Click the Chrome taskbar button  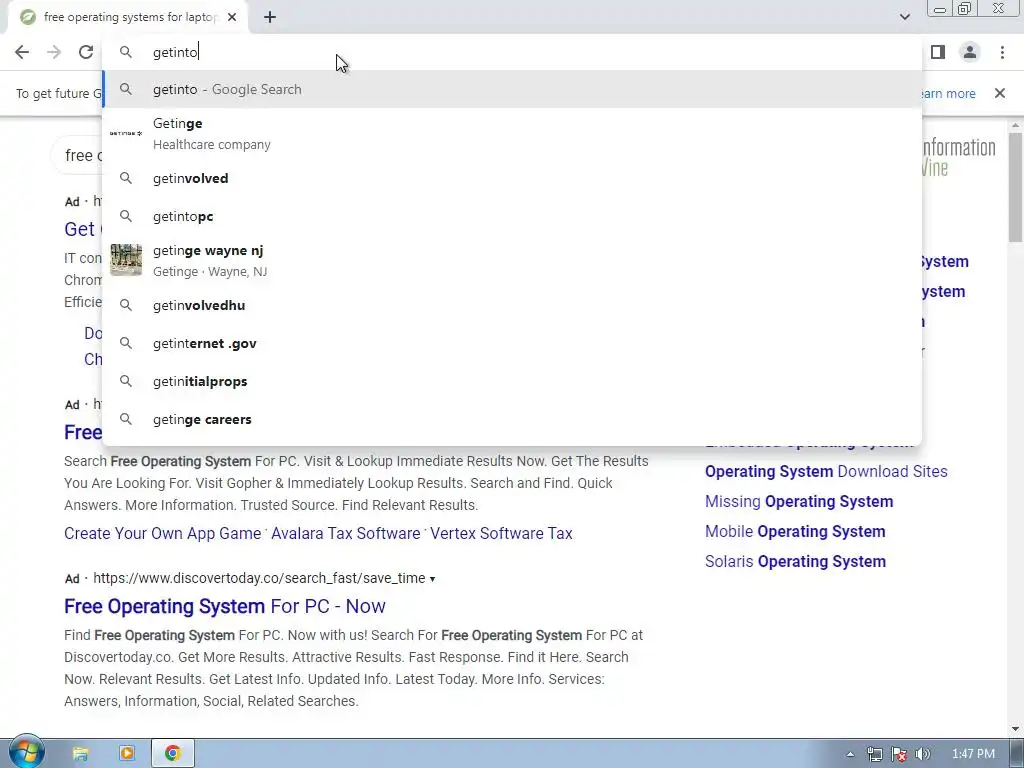(172, 754)
